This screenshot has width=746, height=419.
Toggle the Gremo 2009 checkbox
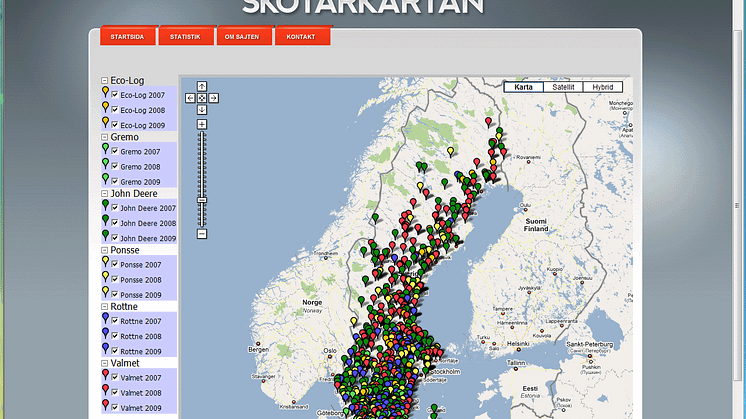click(115, 182)
